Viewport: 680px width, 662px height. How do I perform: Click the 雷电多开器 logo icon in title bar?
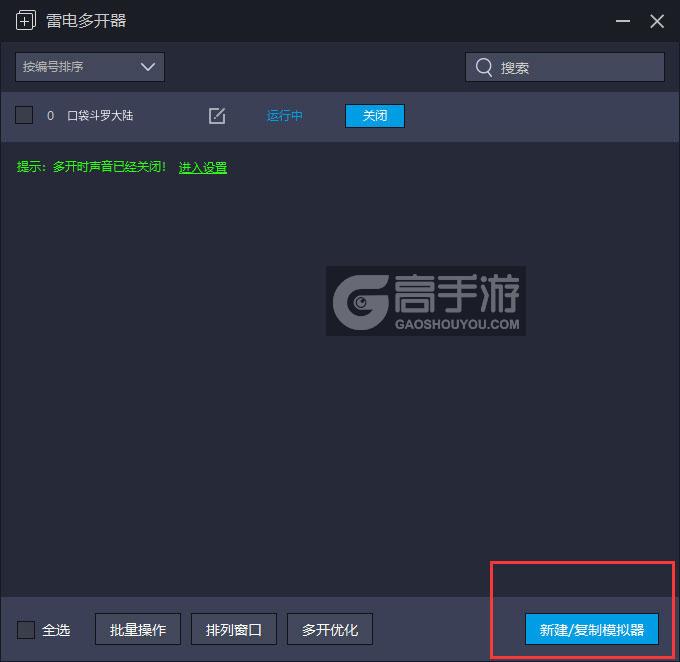(x=26, y=21)
